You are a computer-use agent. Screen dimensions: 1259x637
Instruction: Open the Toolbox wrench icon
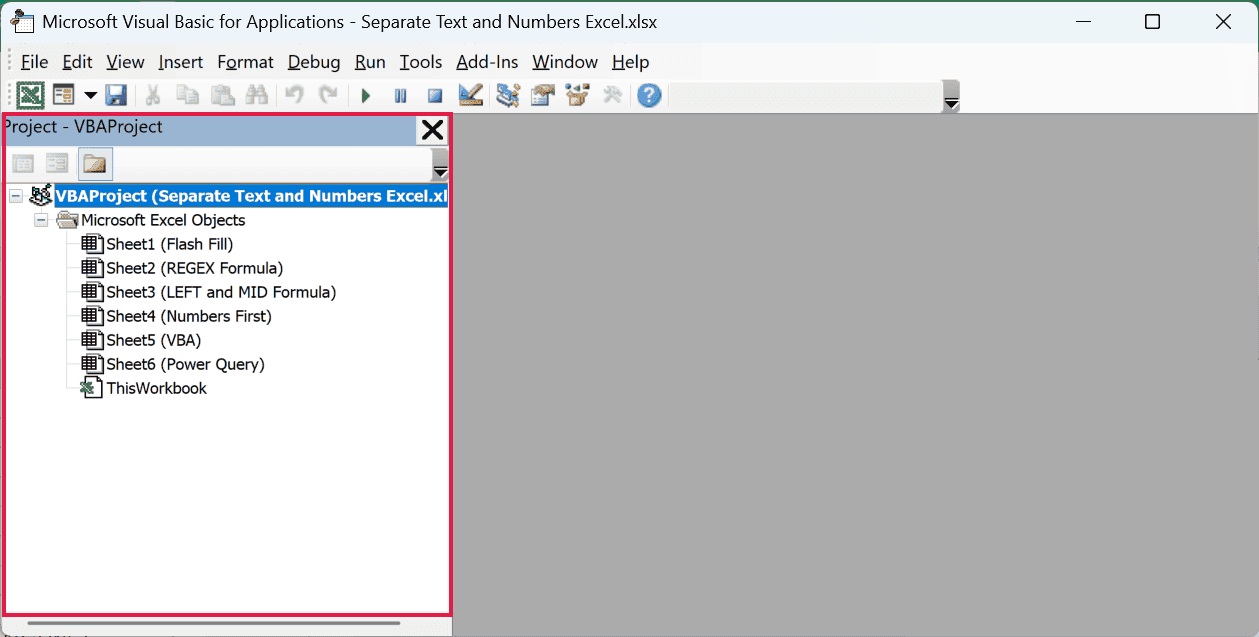(612, 95)
